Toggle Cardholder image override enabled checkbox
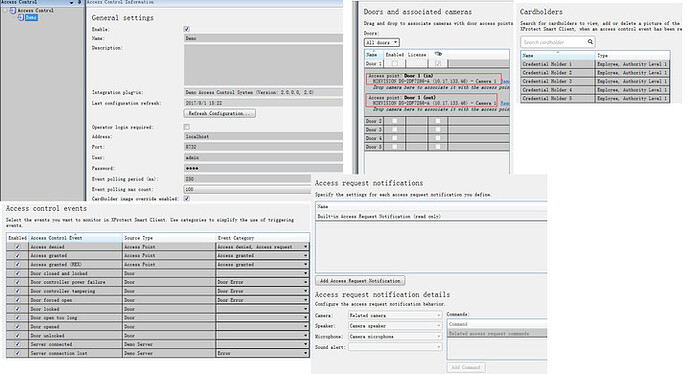 pyautogui.click(x=187, y=198)
